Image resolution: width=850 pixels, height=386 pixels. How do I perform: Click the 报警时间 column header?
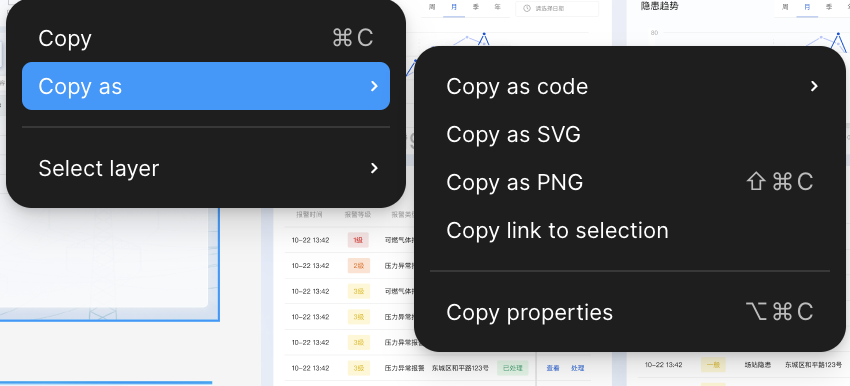[x=309, y=215]
